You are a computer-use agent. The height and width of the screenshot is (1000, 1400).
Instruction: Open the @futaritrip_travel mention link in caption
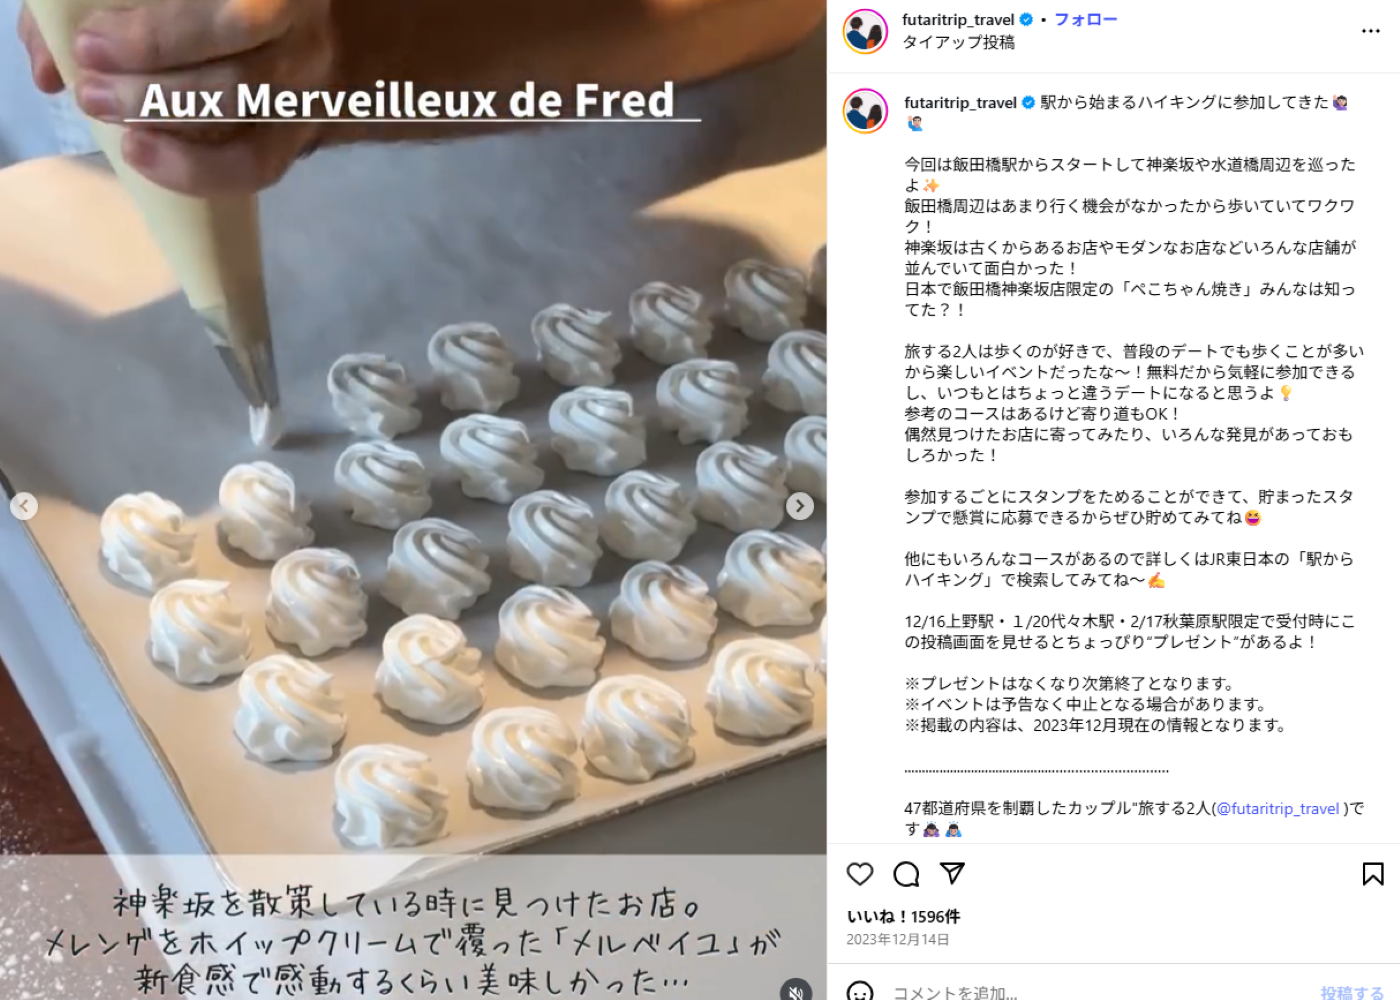(1278, 808)
